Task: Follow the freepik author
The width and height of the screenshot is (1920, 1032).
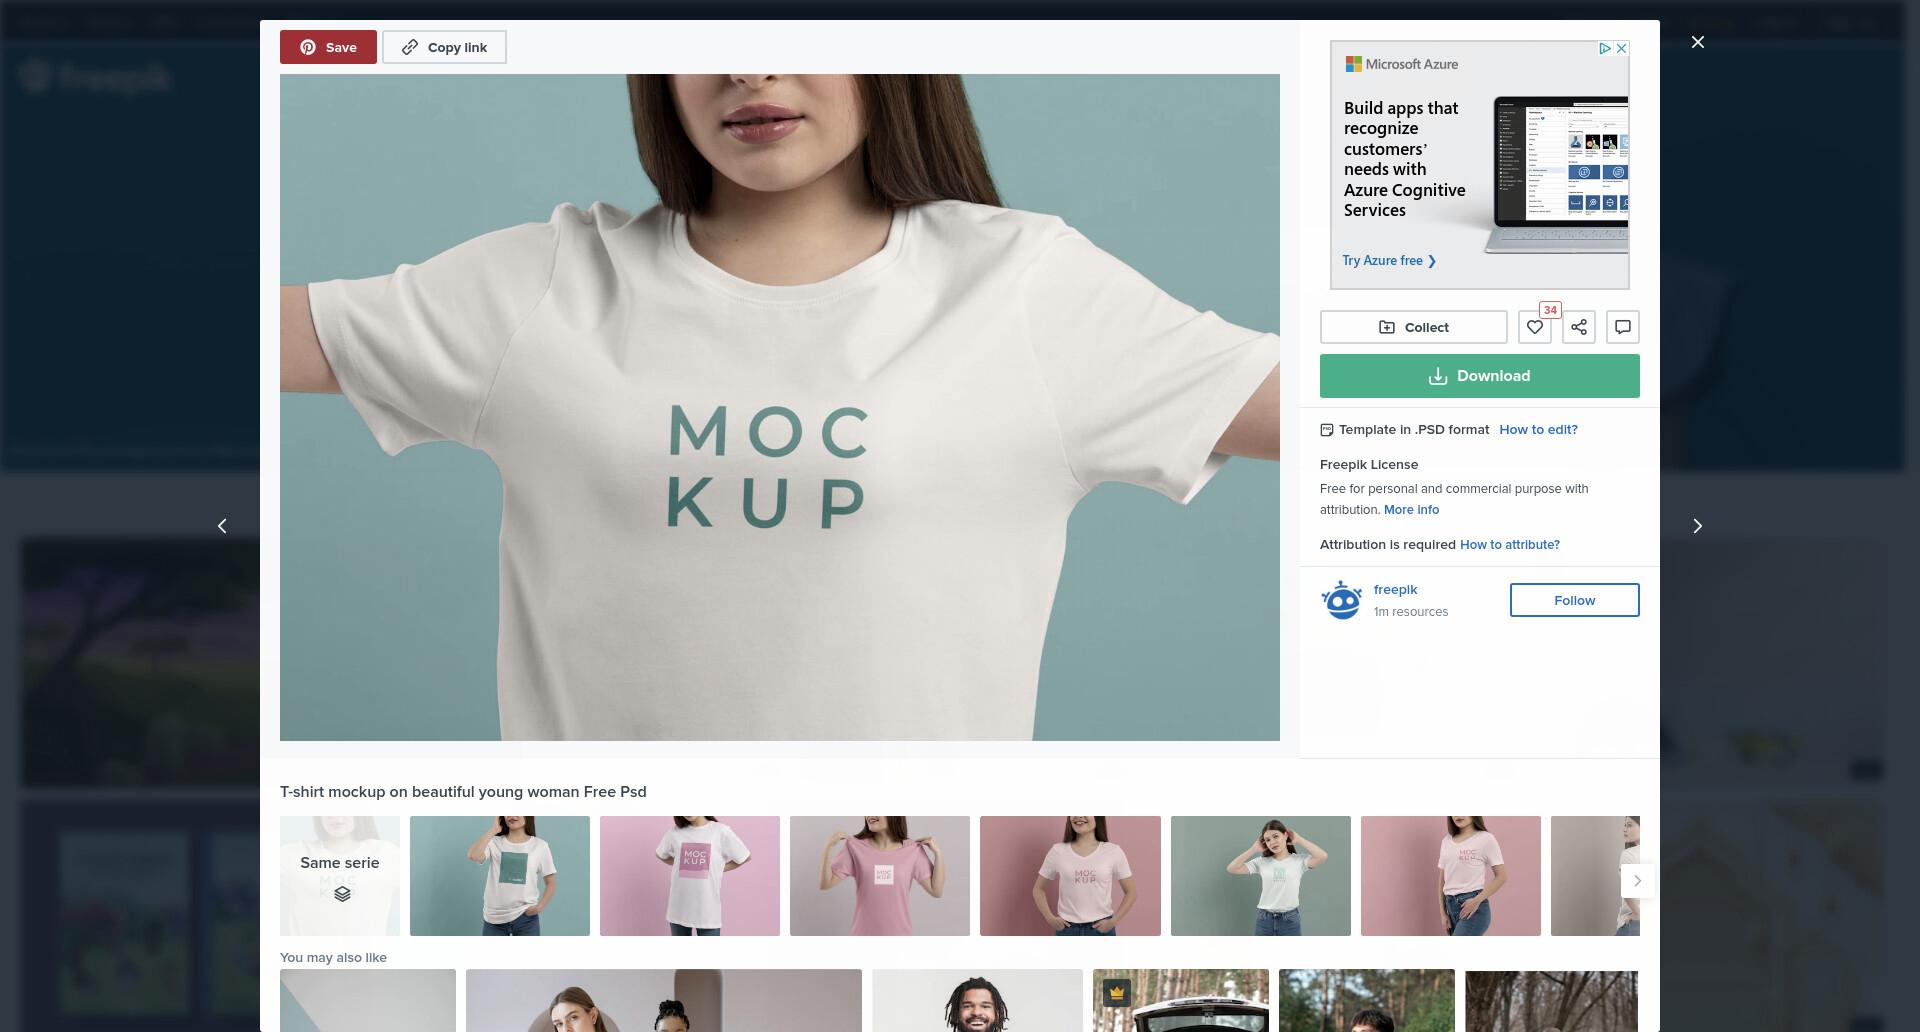Action: coord(1574,600)
